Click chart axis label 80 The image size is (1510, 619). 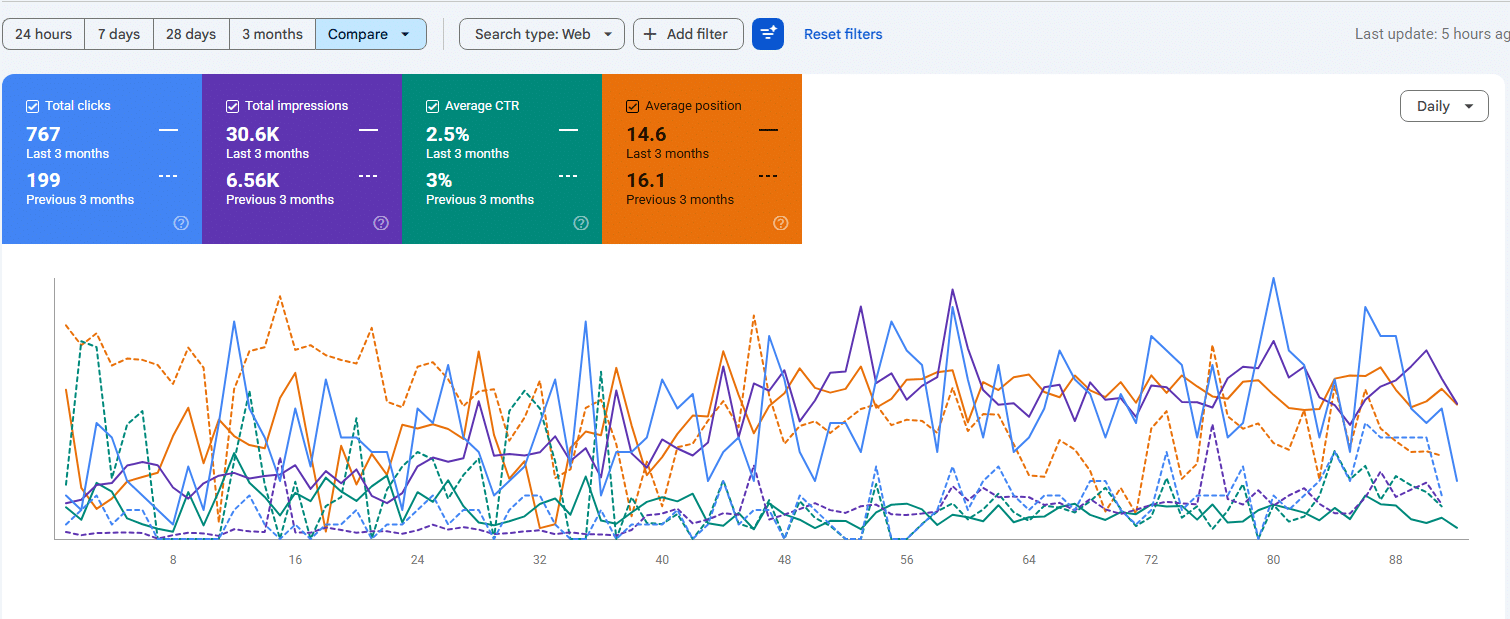point(1273,560)
